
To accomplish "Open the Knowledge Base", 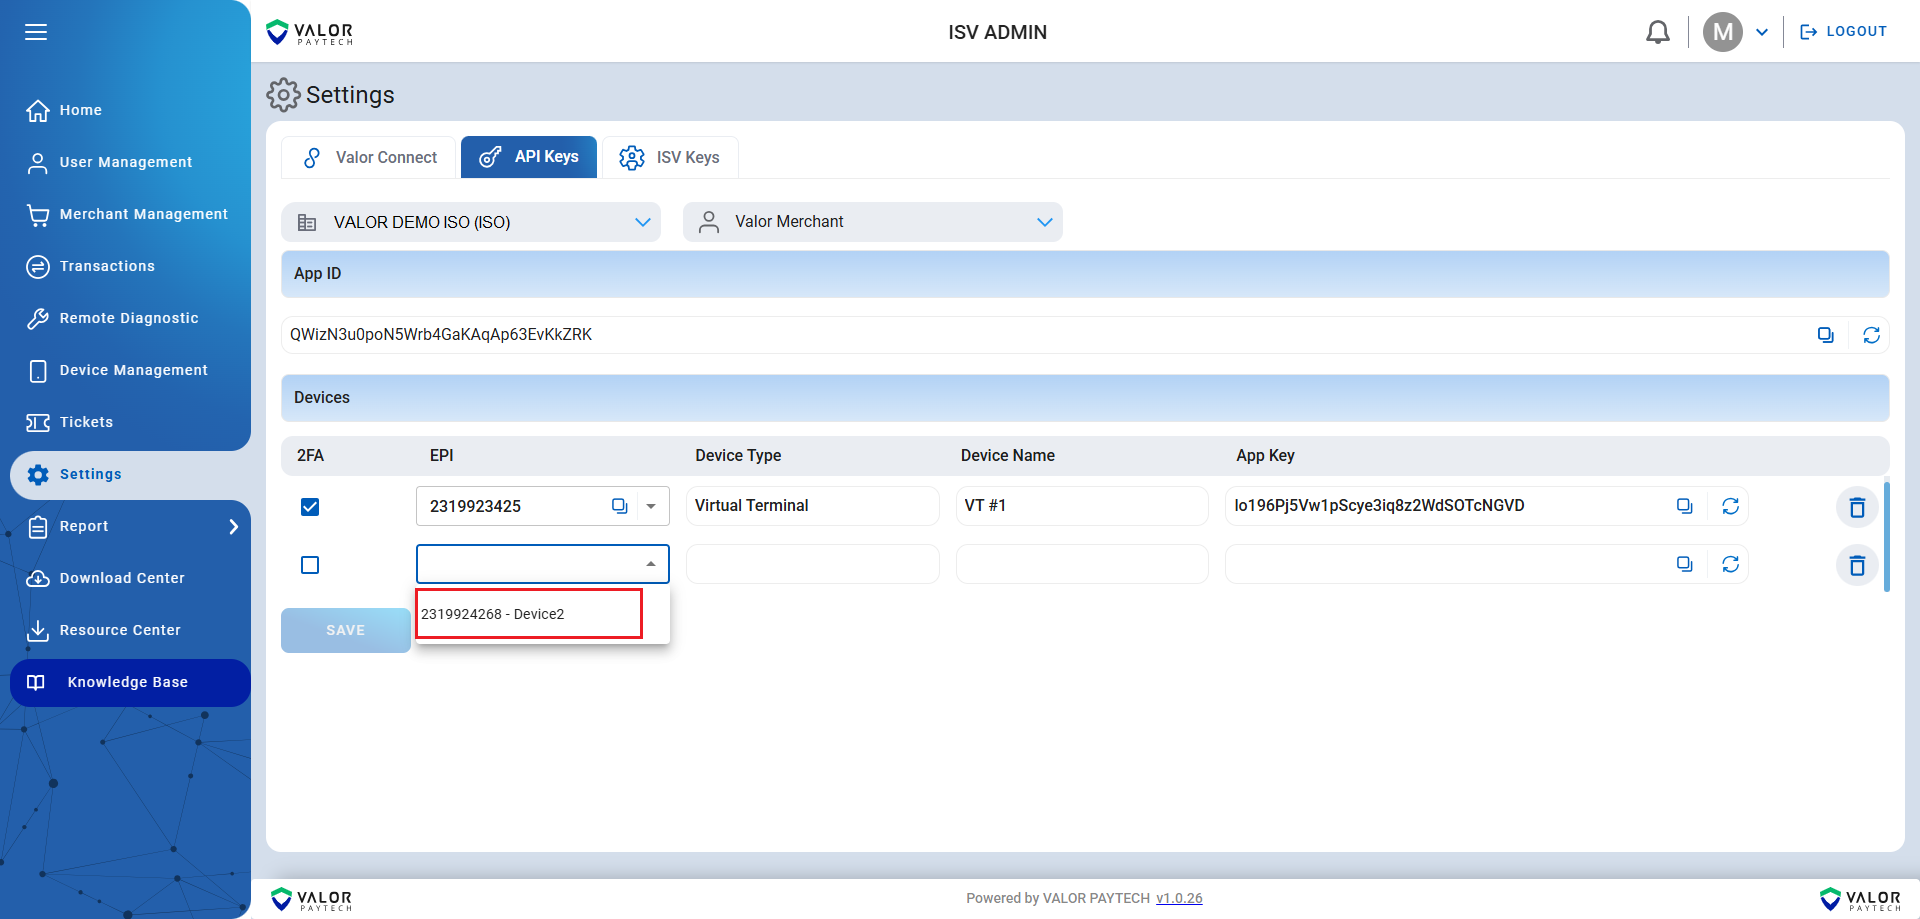I will pos(130,683).
